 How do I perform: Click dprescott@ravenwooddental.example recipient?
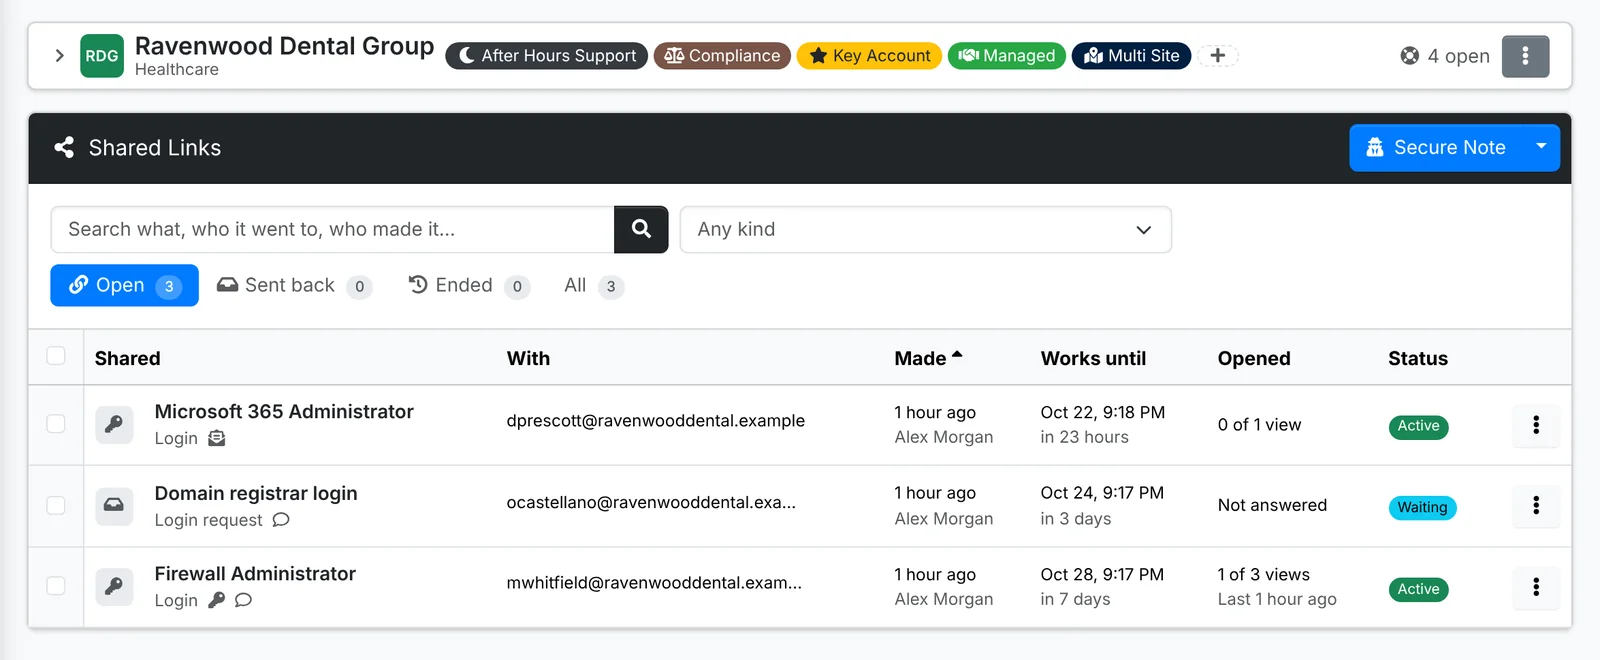(655, 421)
